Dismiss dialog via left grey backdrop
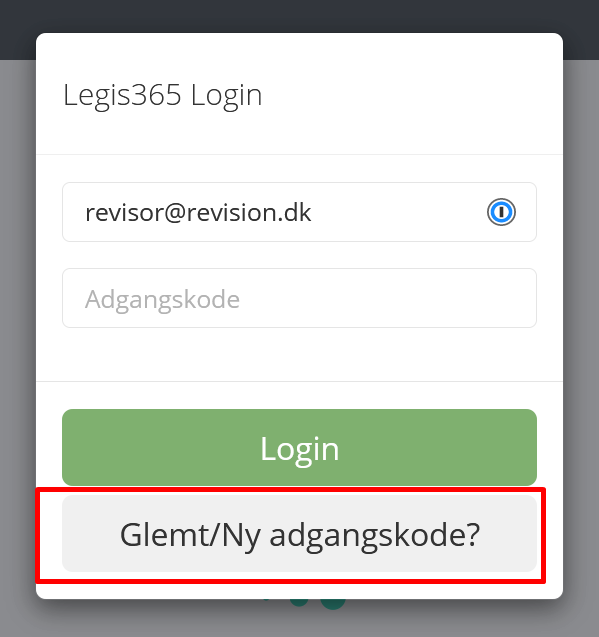 pos(17,325)
